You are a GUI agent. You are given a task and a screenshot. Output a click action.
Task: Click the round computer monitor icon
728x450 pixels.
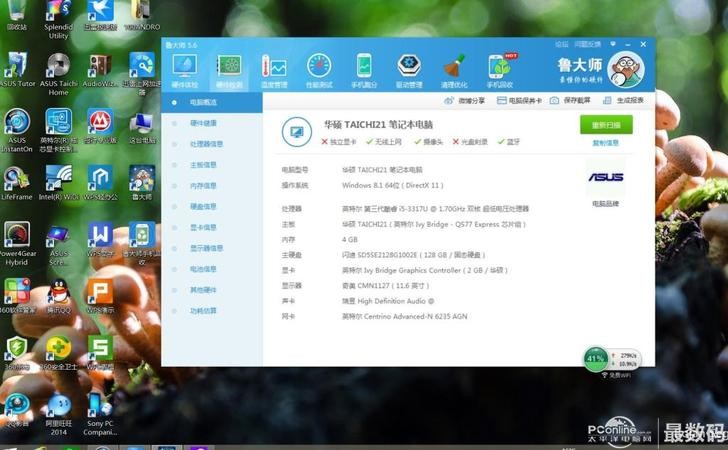click(297, 132)
